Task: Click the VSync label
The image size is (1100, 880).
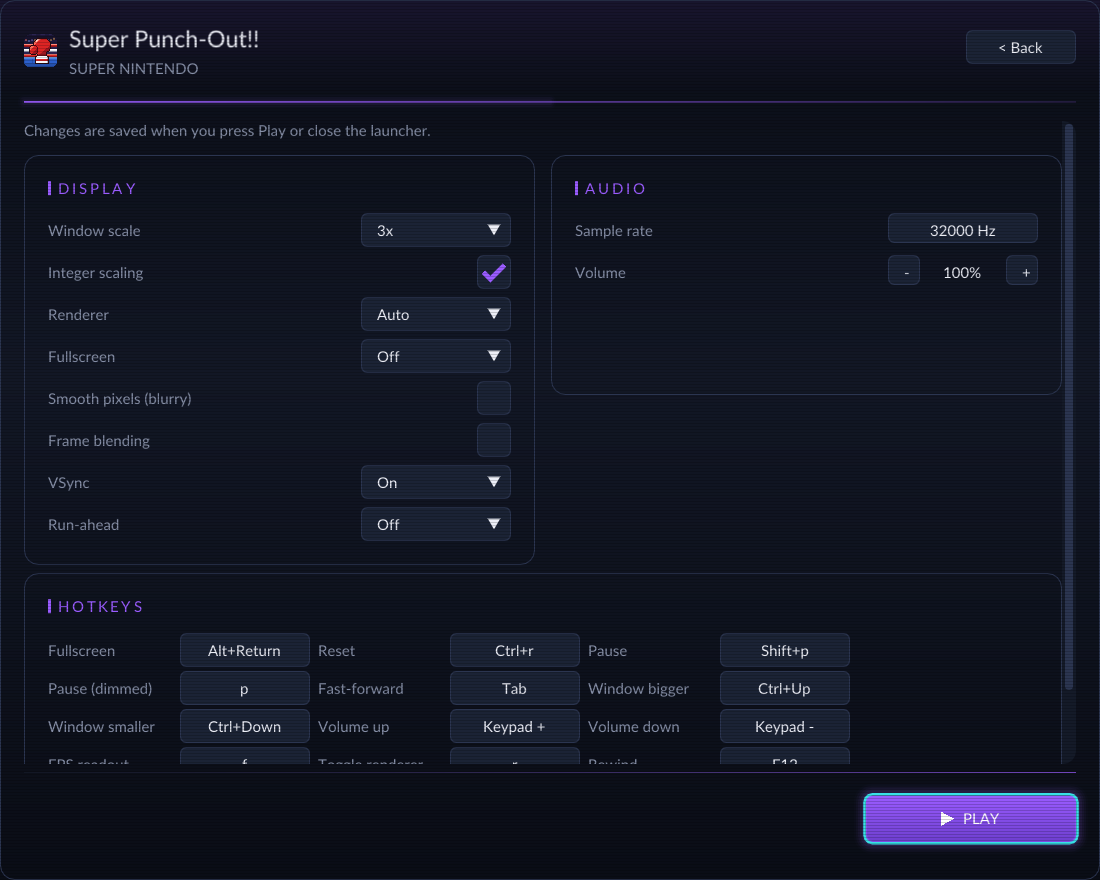Action: [69, 483]
